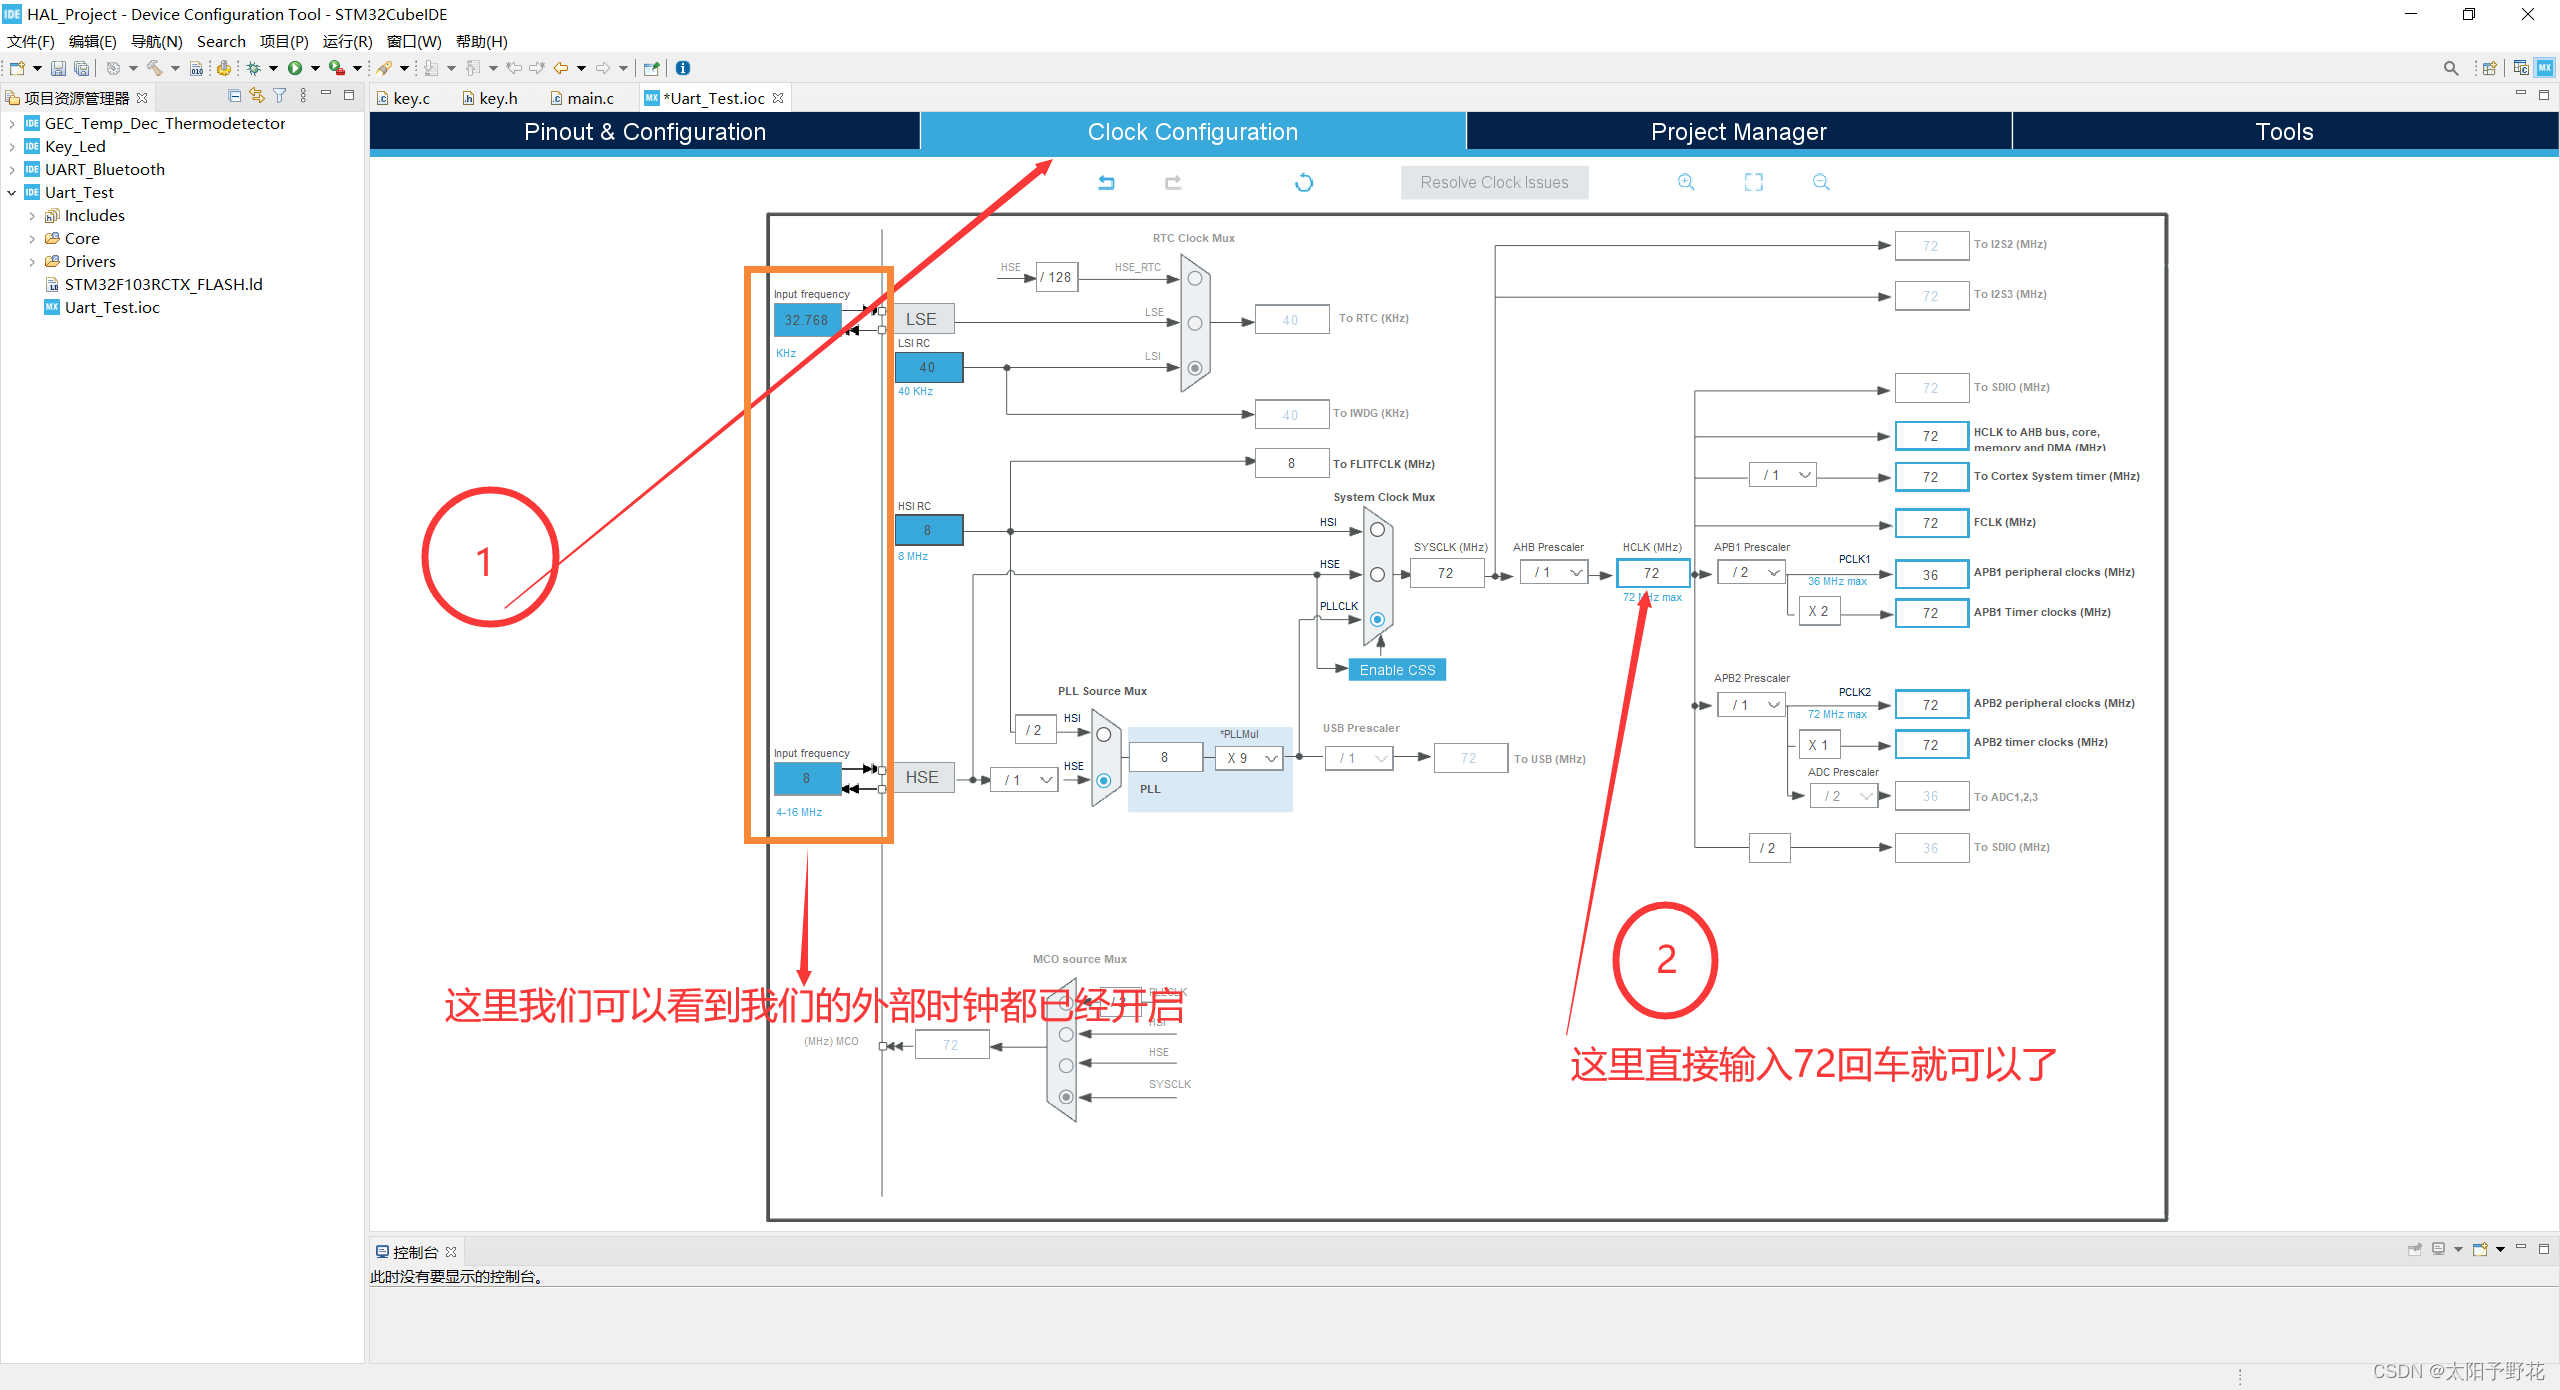This screenshot has width=2560, height=1390.
Task: Switch to Pinout & Configuration tab
Action: (645, 132)
